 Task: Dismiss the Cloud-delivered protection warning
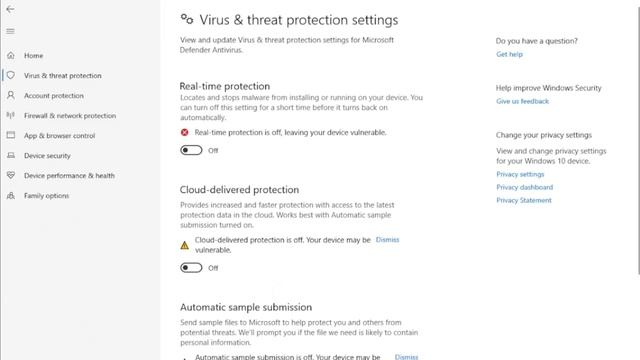click(387, 240)
